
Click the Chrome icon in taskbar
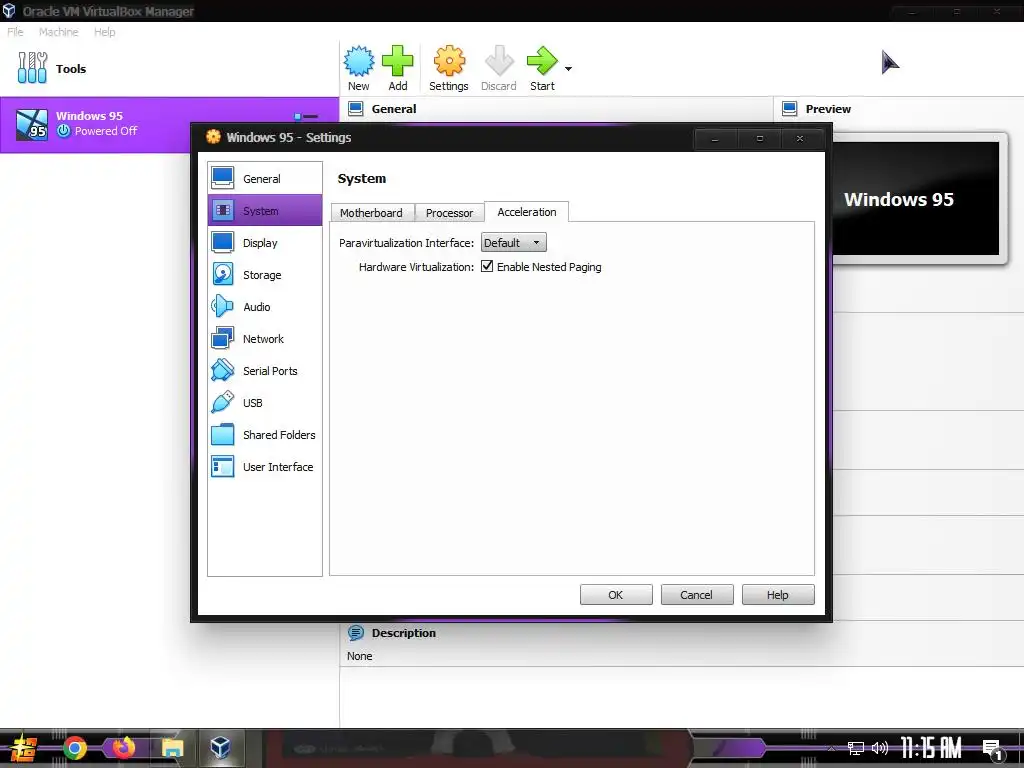pos(75,748)
